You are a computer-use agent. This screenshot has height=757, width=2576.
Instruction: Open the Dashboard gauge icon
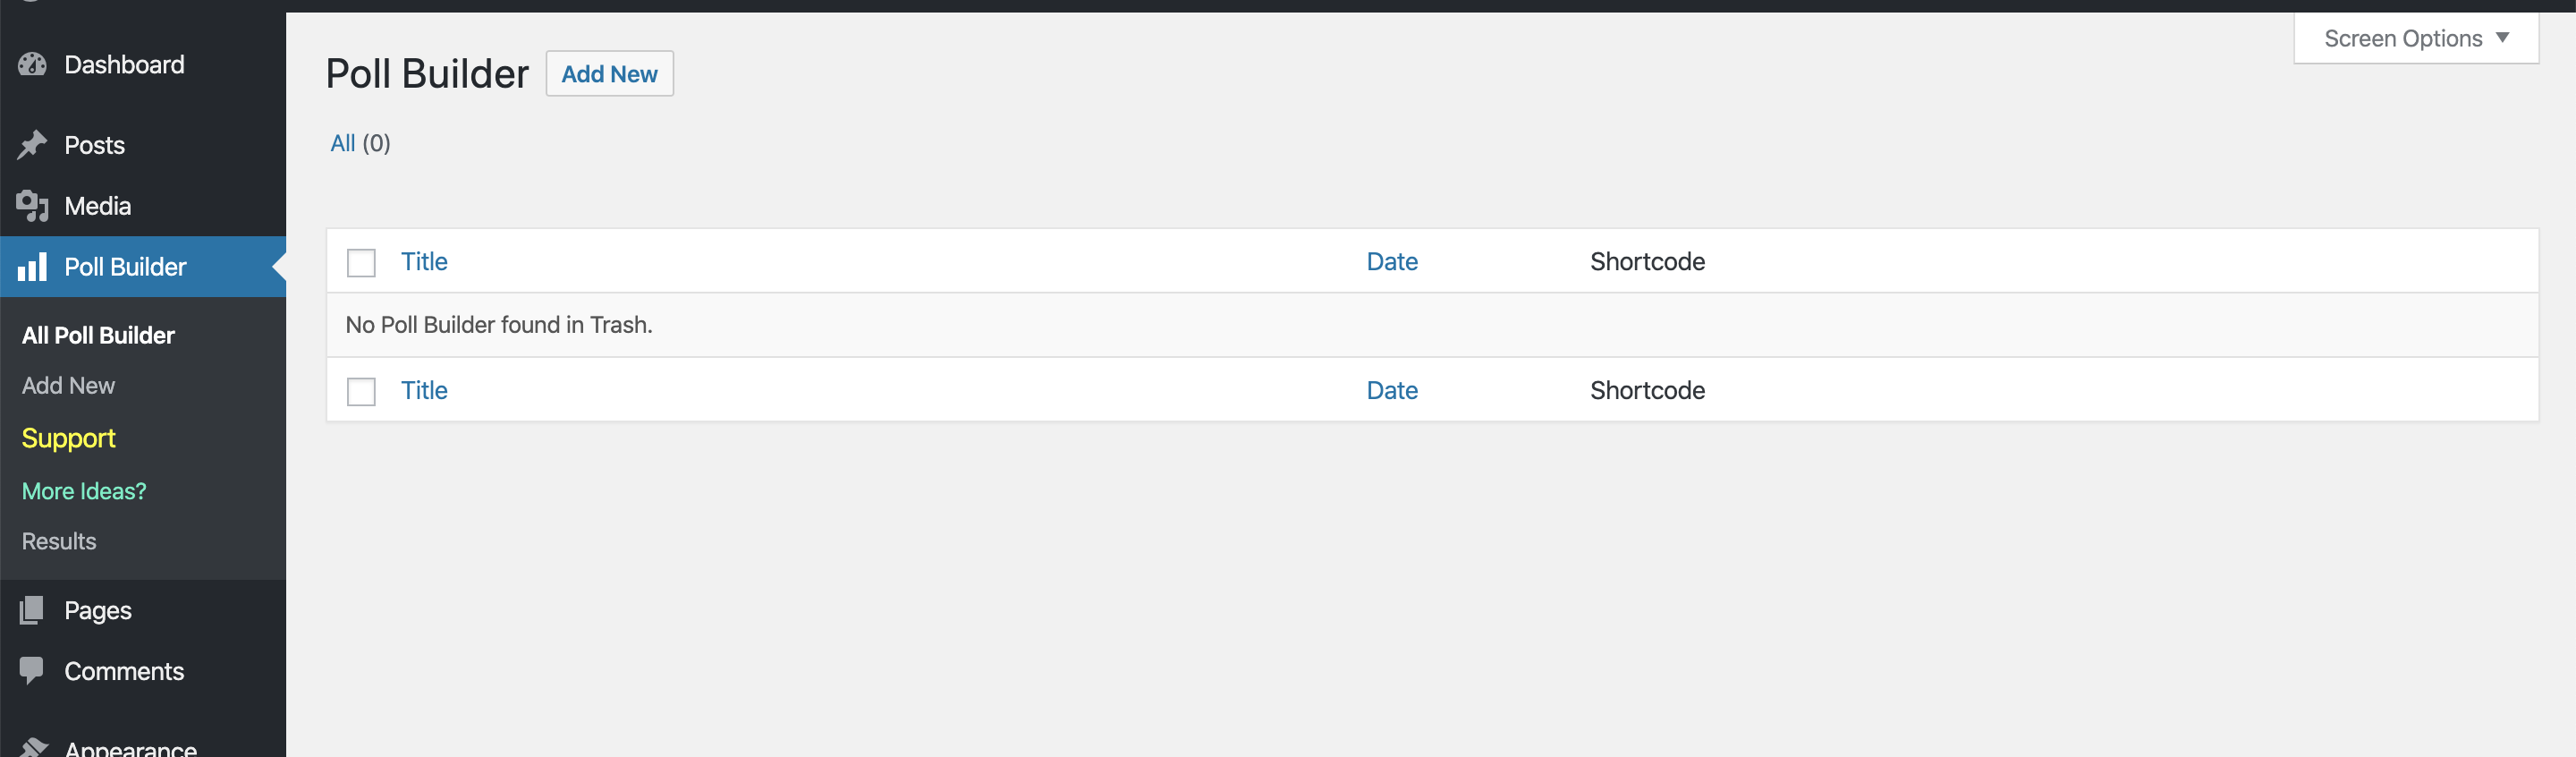[32, 64]
